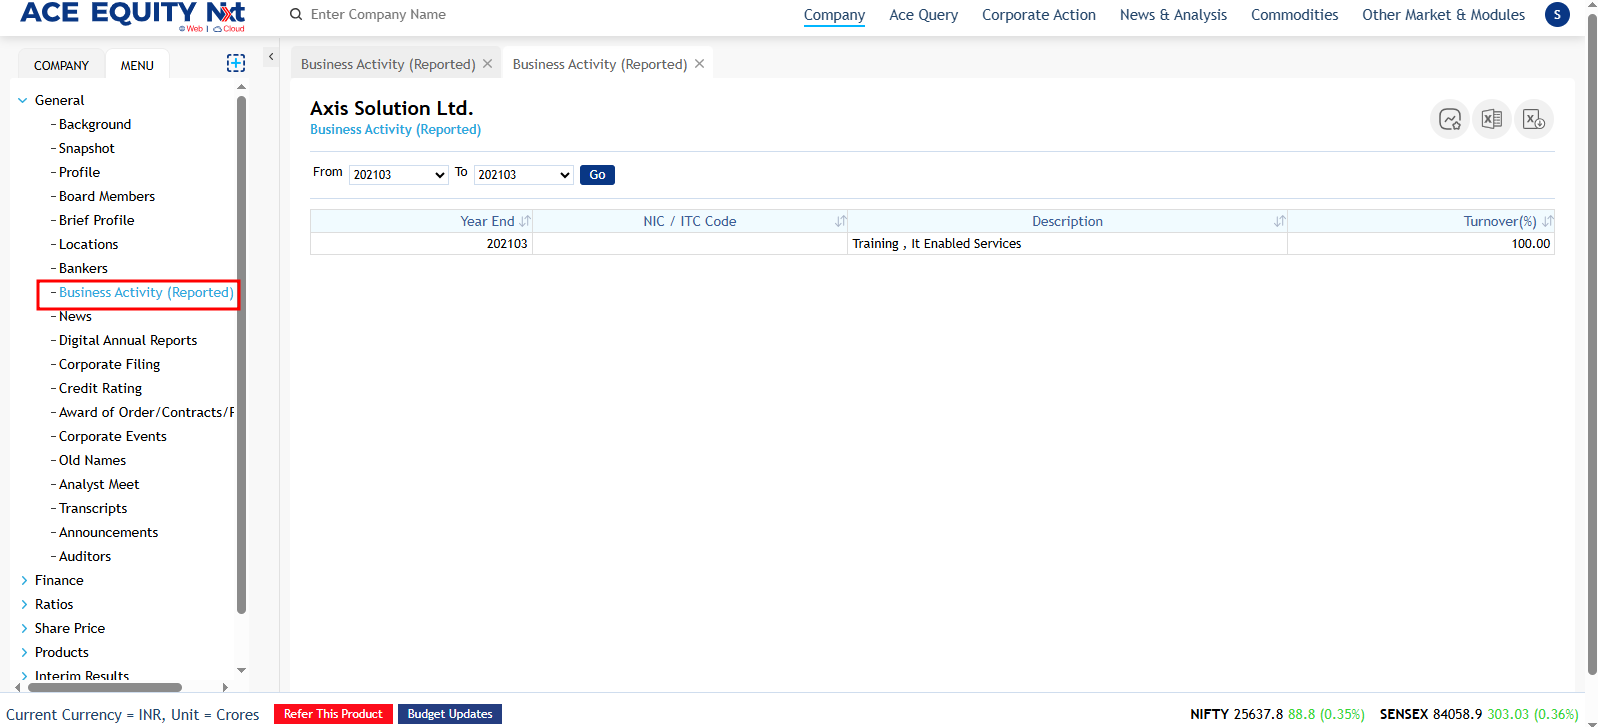Viewport: 1598px width, 727px height.
Task: Close the first Business Activity tab
Action: coord(488,64)
